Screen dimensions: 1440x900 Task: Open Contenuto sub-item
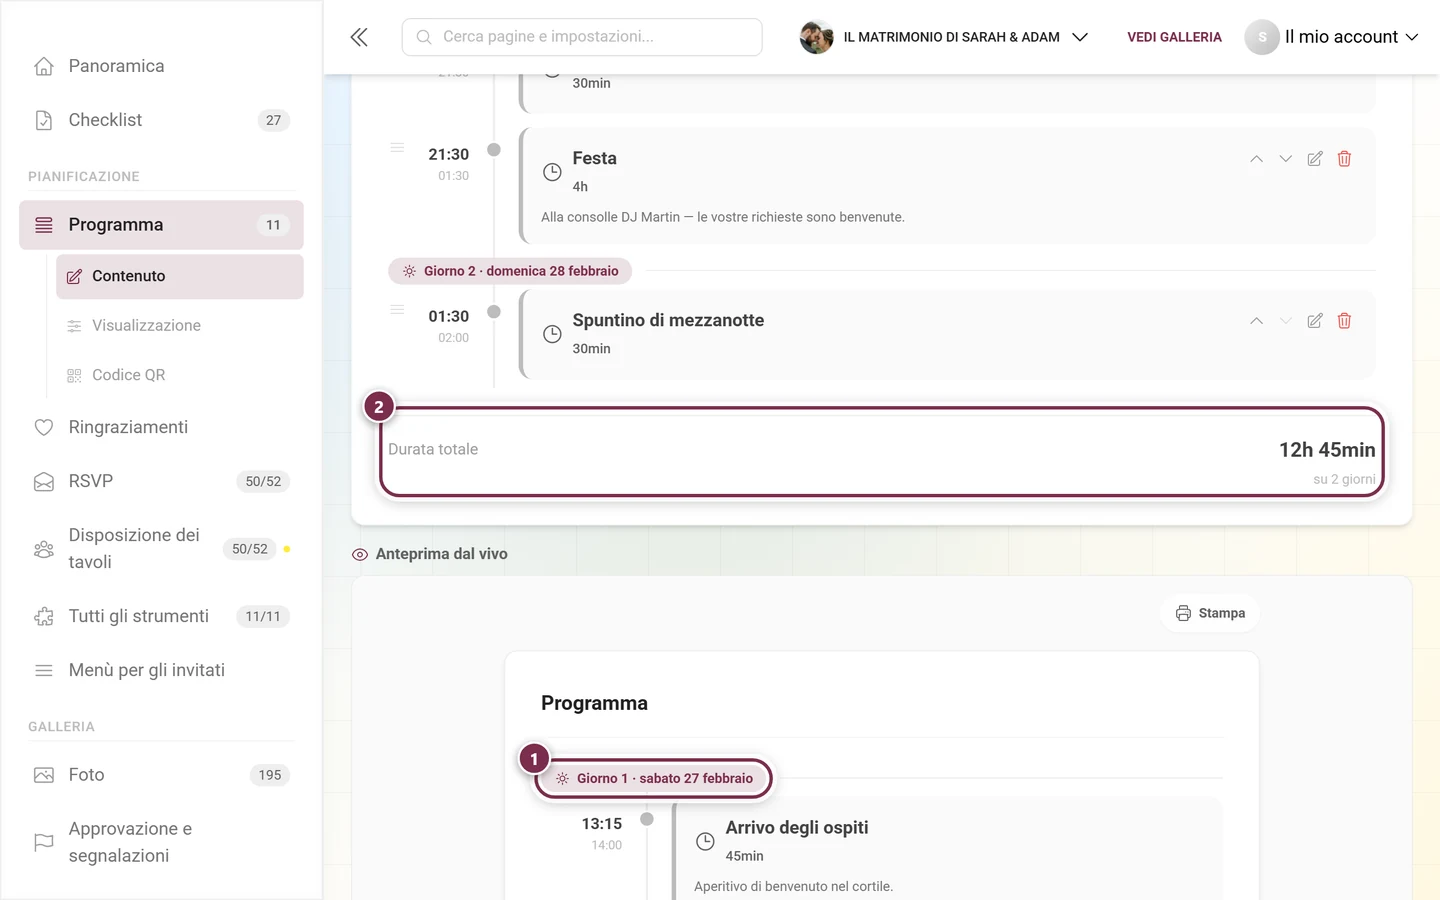click(180, 276)
